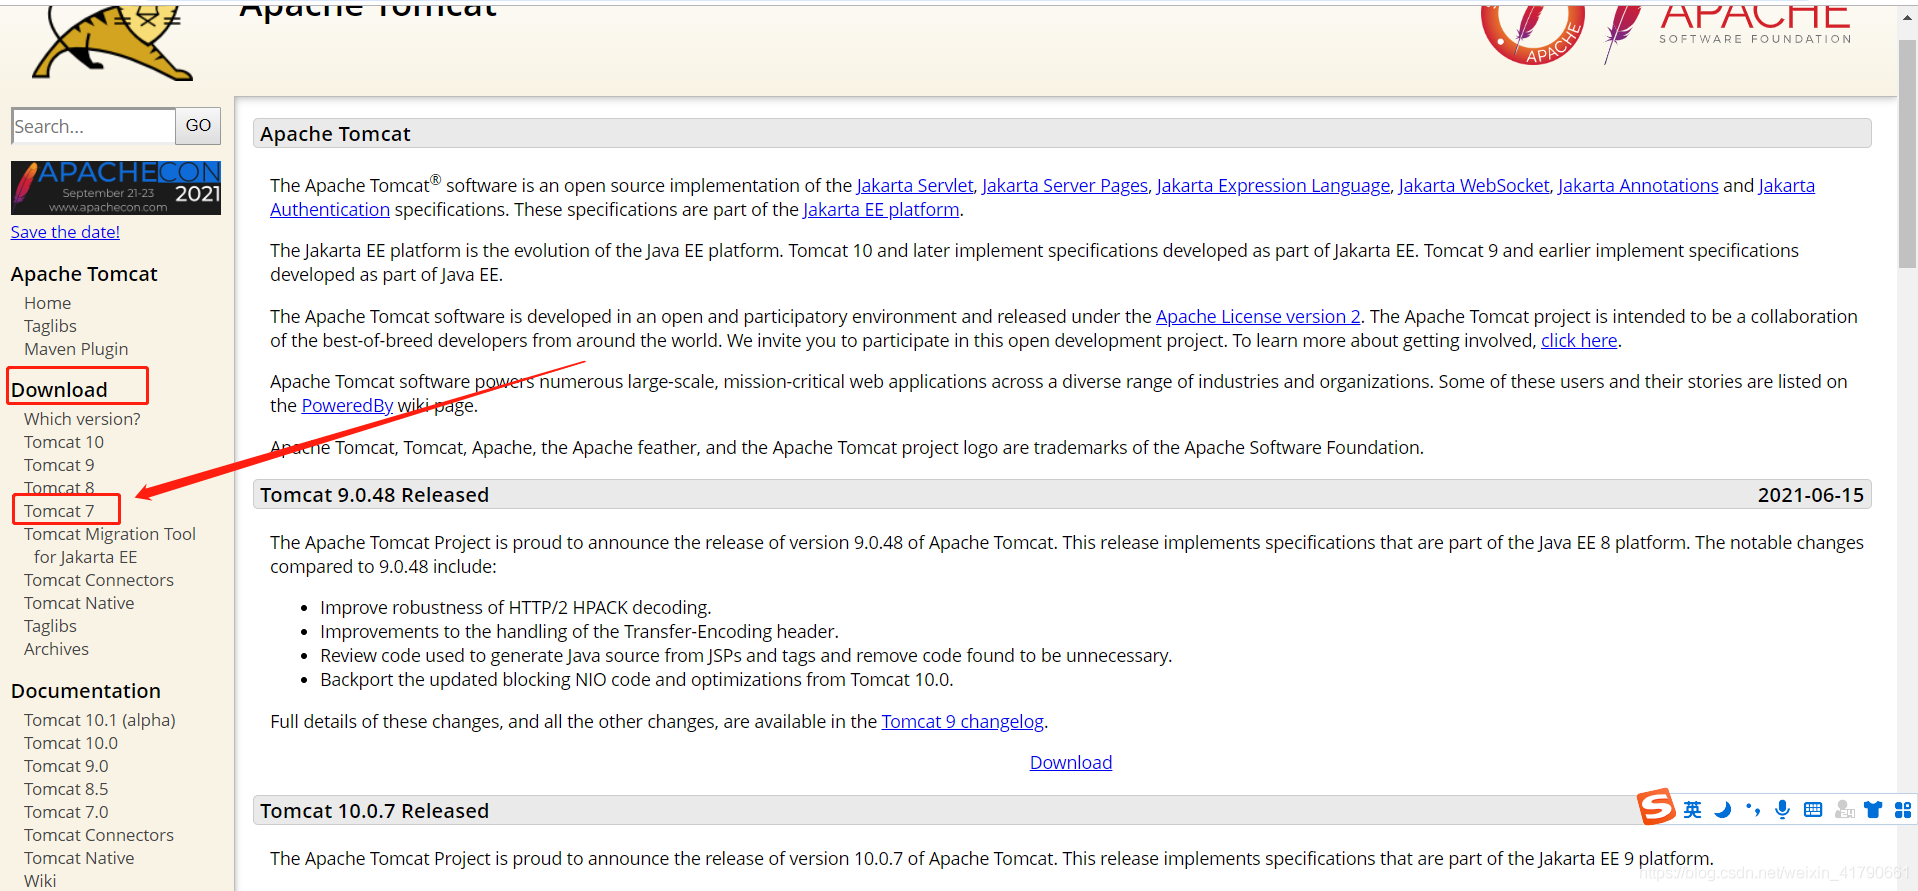Focus the Search input field
This screenshot has width=1918, height=891.
[x=93, y=126]
